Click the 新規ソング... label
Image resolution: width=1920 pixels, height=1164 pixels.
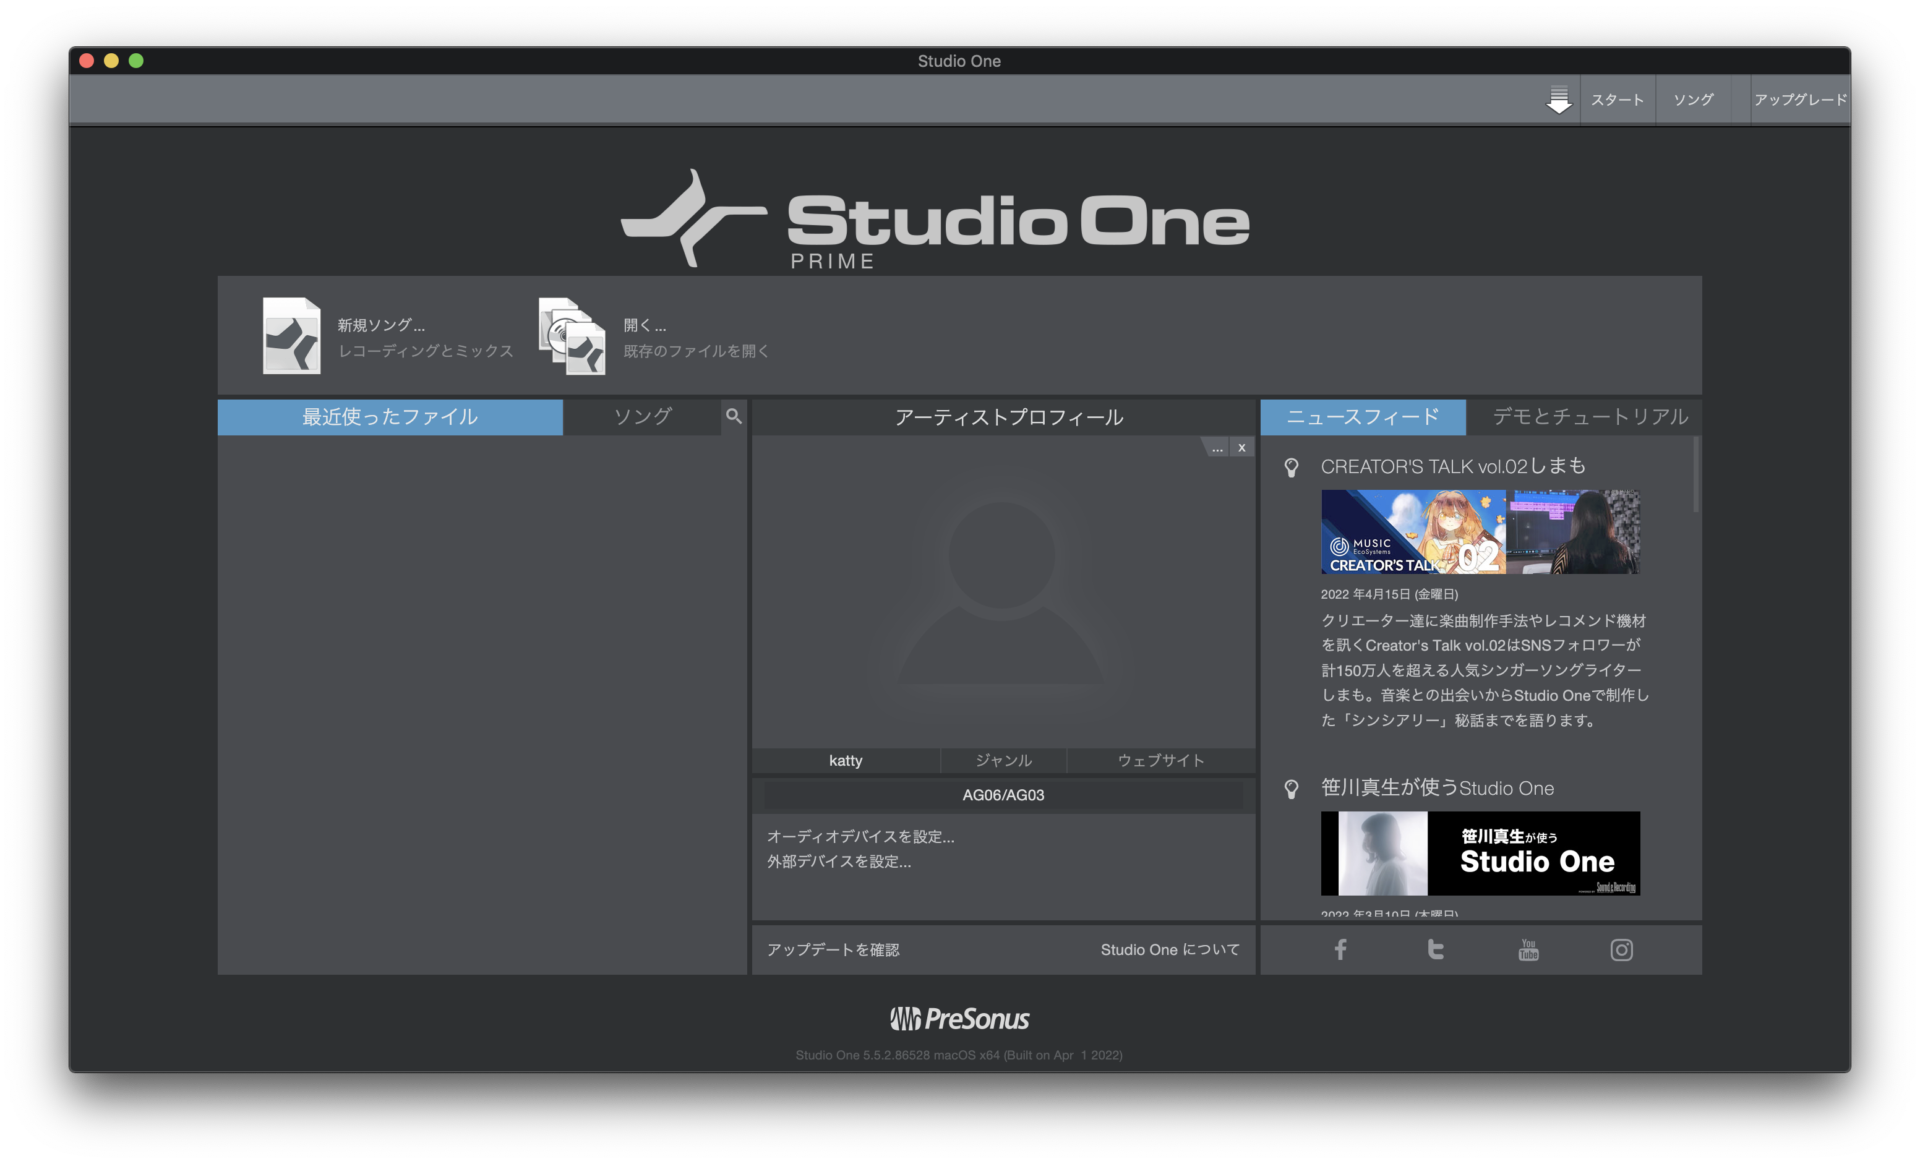point(381,325)
